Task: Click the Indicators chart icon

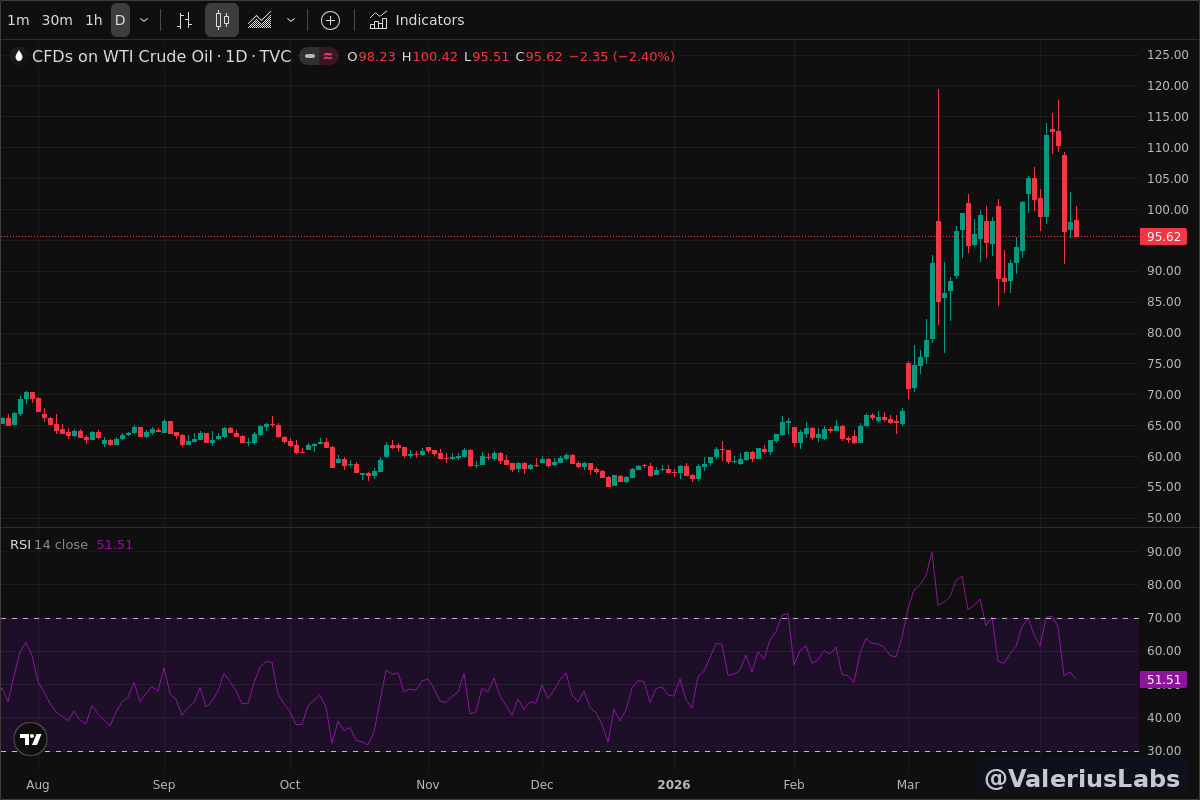Action: click(x=378, y=20)
